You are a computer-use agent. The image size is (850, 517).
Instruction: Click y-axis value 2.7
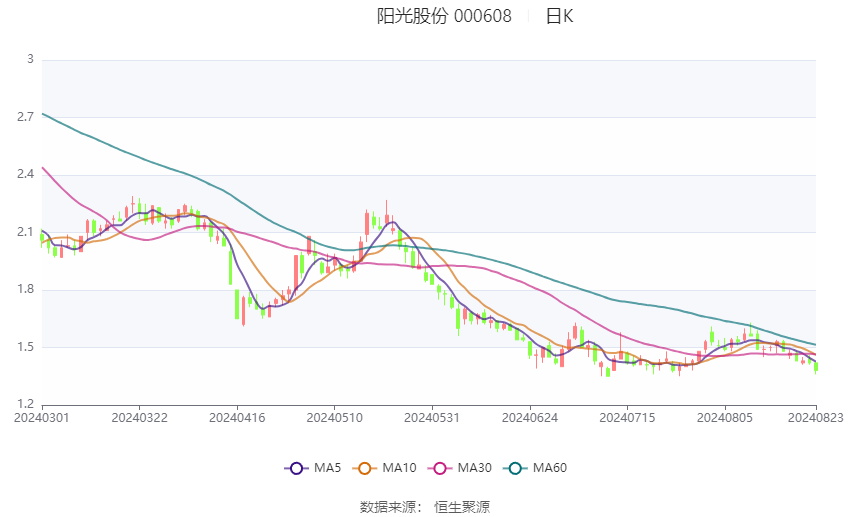pos(25,117)
